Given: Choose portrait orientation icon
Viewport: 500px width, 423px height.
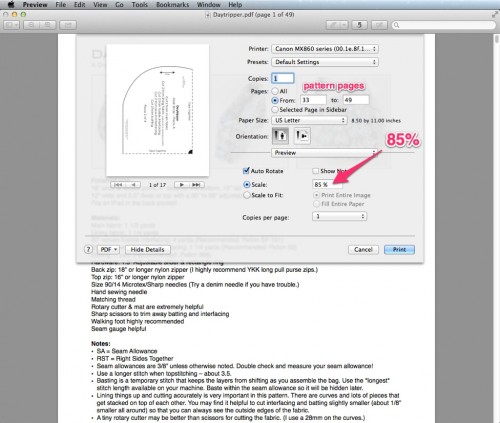Looking at the screenshot, I should pos(280,136).
